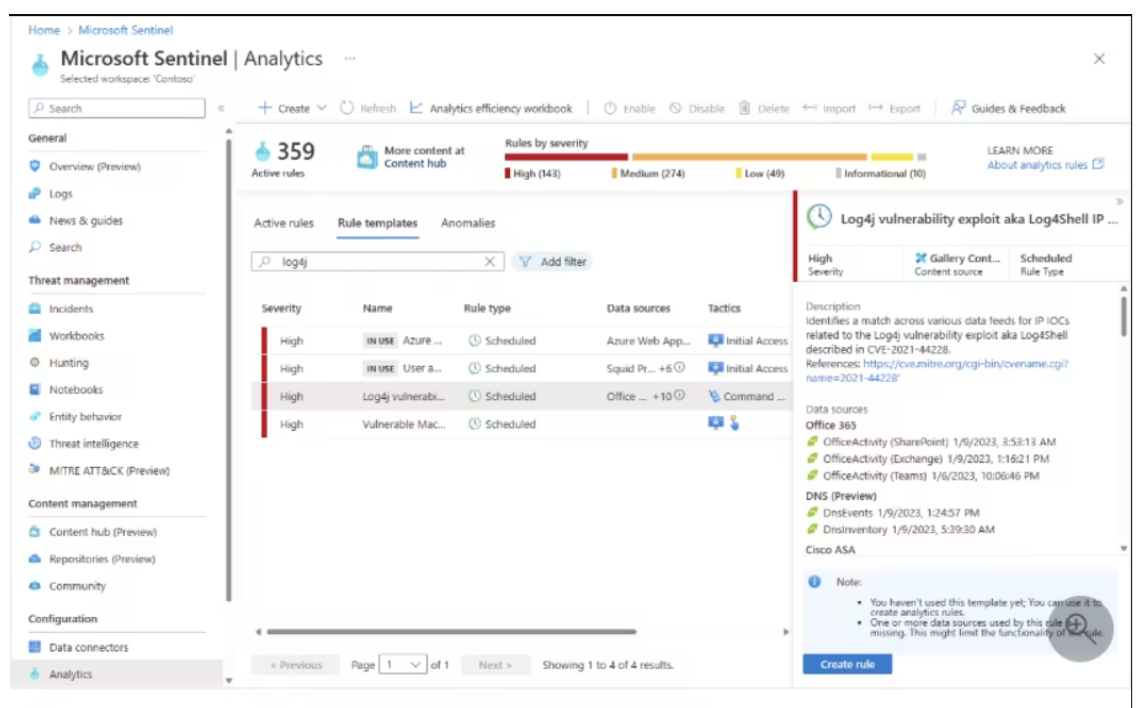
Task: Clear the log4j search text
Action: [489, 261]
